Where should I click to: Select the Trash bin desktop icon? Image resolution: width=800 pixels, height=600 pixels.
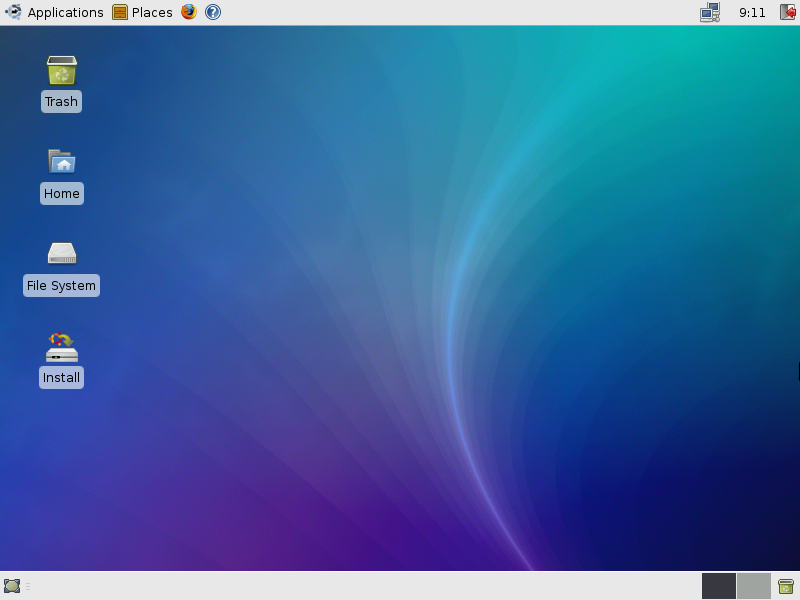[61, 71]
